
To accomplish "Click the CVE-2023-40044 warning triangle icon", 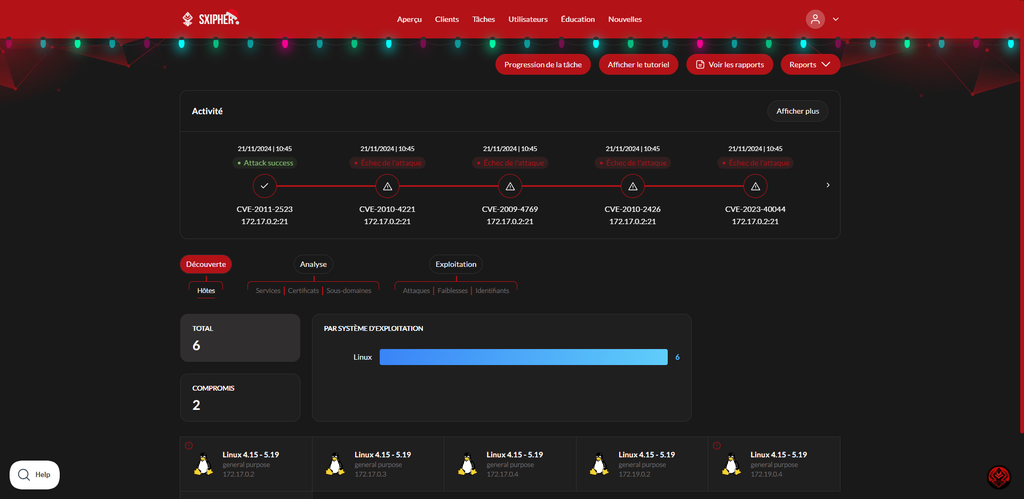I will (755, 186).
